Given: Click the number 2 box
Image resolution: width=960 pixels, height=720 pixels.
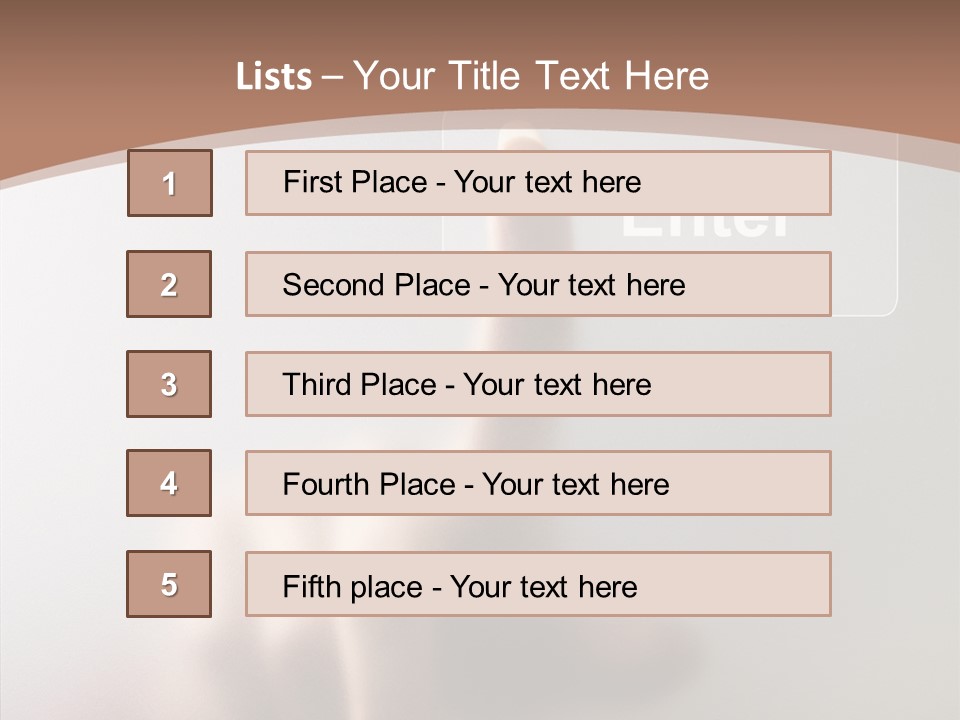Looking at the screenshot, I should tap(169, 284).
